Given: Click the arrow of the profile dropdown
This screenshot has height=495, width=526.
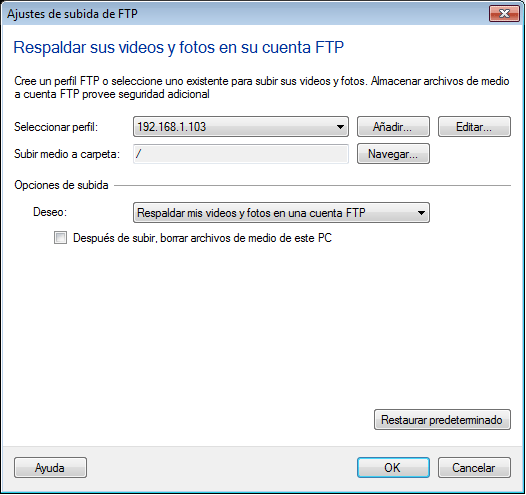Looking at the screenshot, I should tap(340, 127).
